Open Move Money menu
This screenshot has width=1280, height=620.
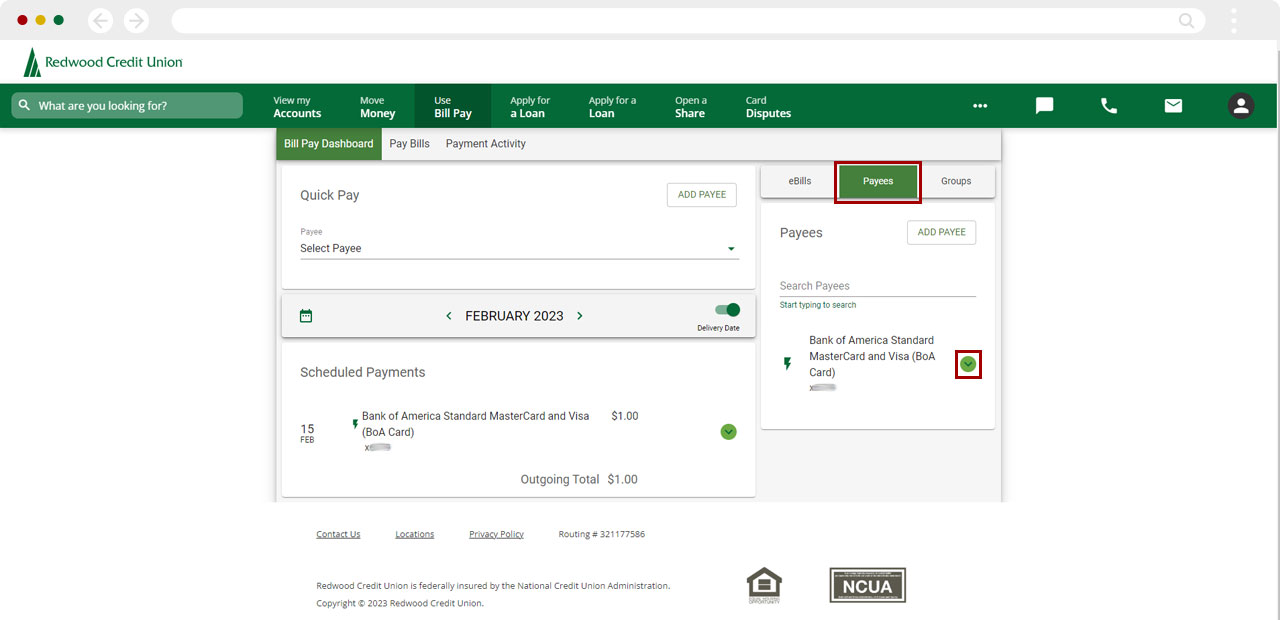point(378,106)
